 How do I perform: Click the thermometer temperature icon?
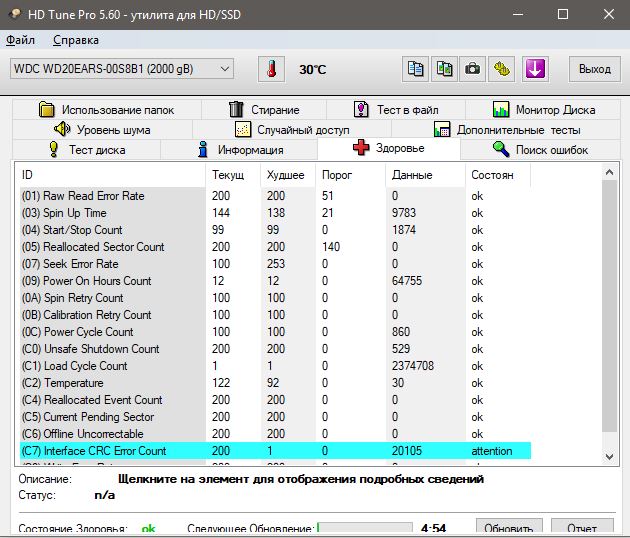click(x=272, y=69)
